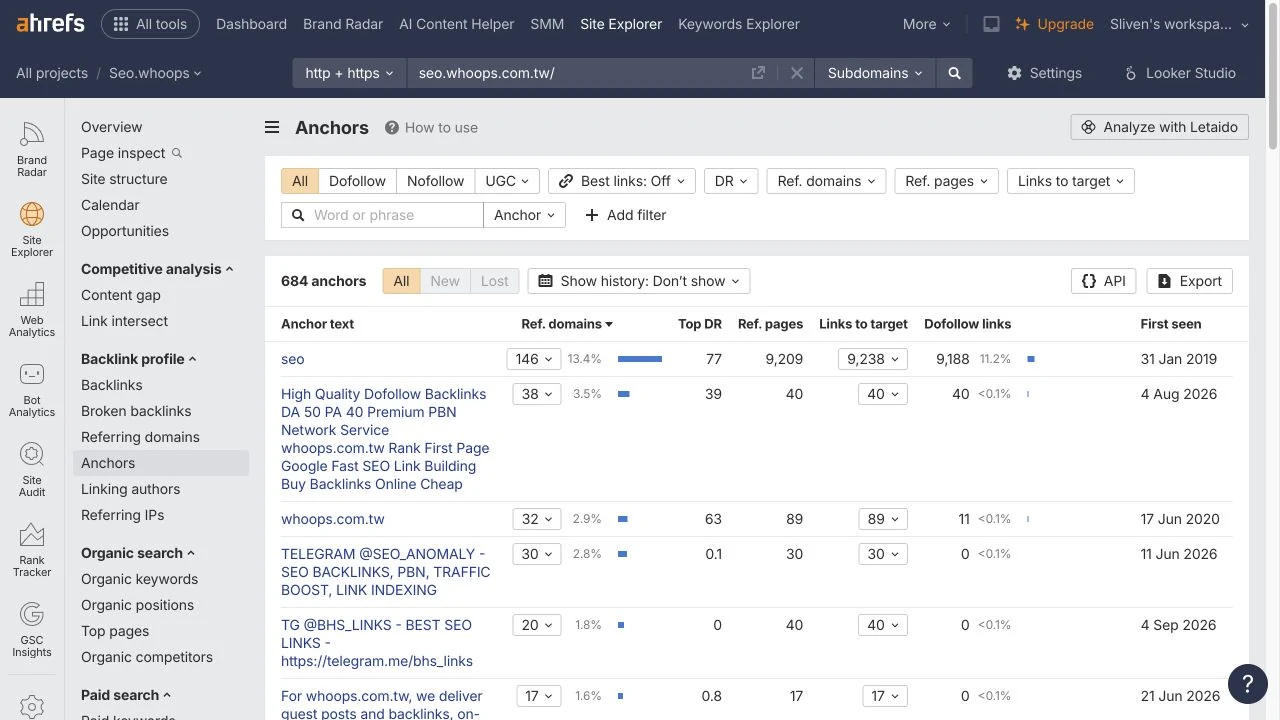1280x720 pixels.
Task: Open the More menu
Action: (x=926, y=24)
